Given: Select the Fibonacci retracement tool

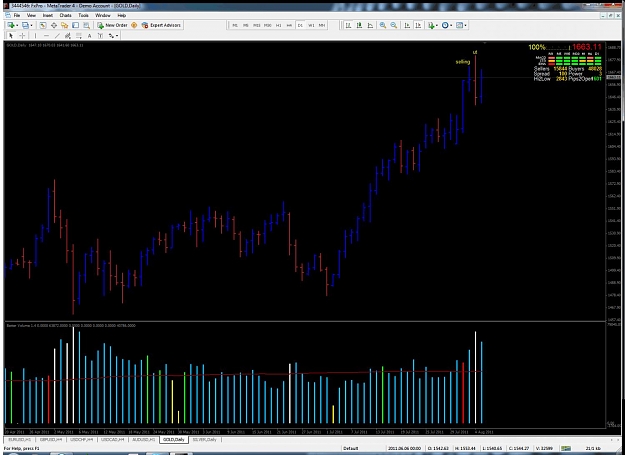Looking at the screenshot, I should pos(79,35).
